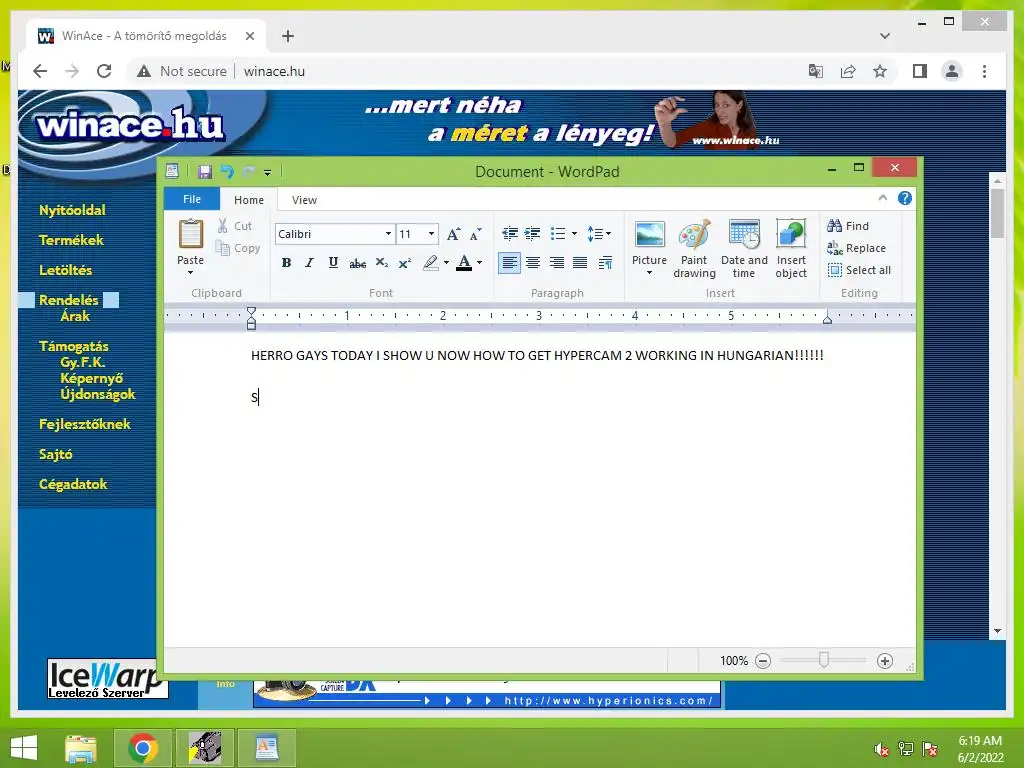Toggle Subscript formatting
This screenshot has width=1024, height=768.
click(382, 263)
